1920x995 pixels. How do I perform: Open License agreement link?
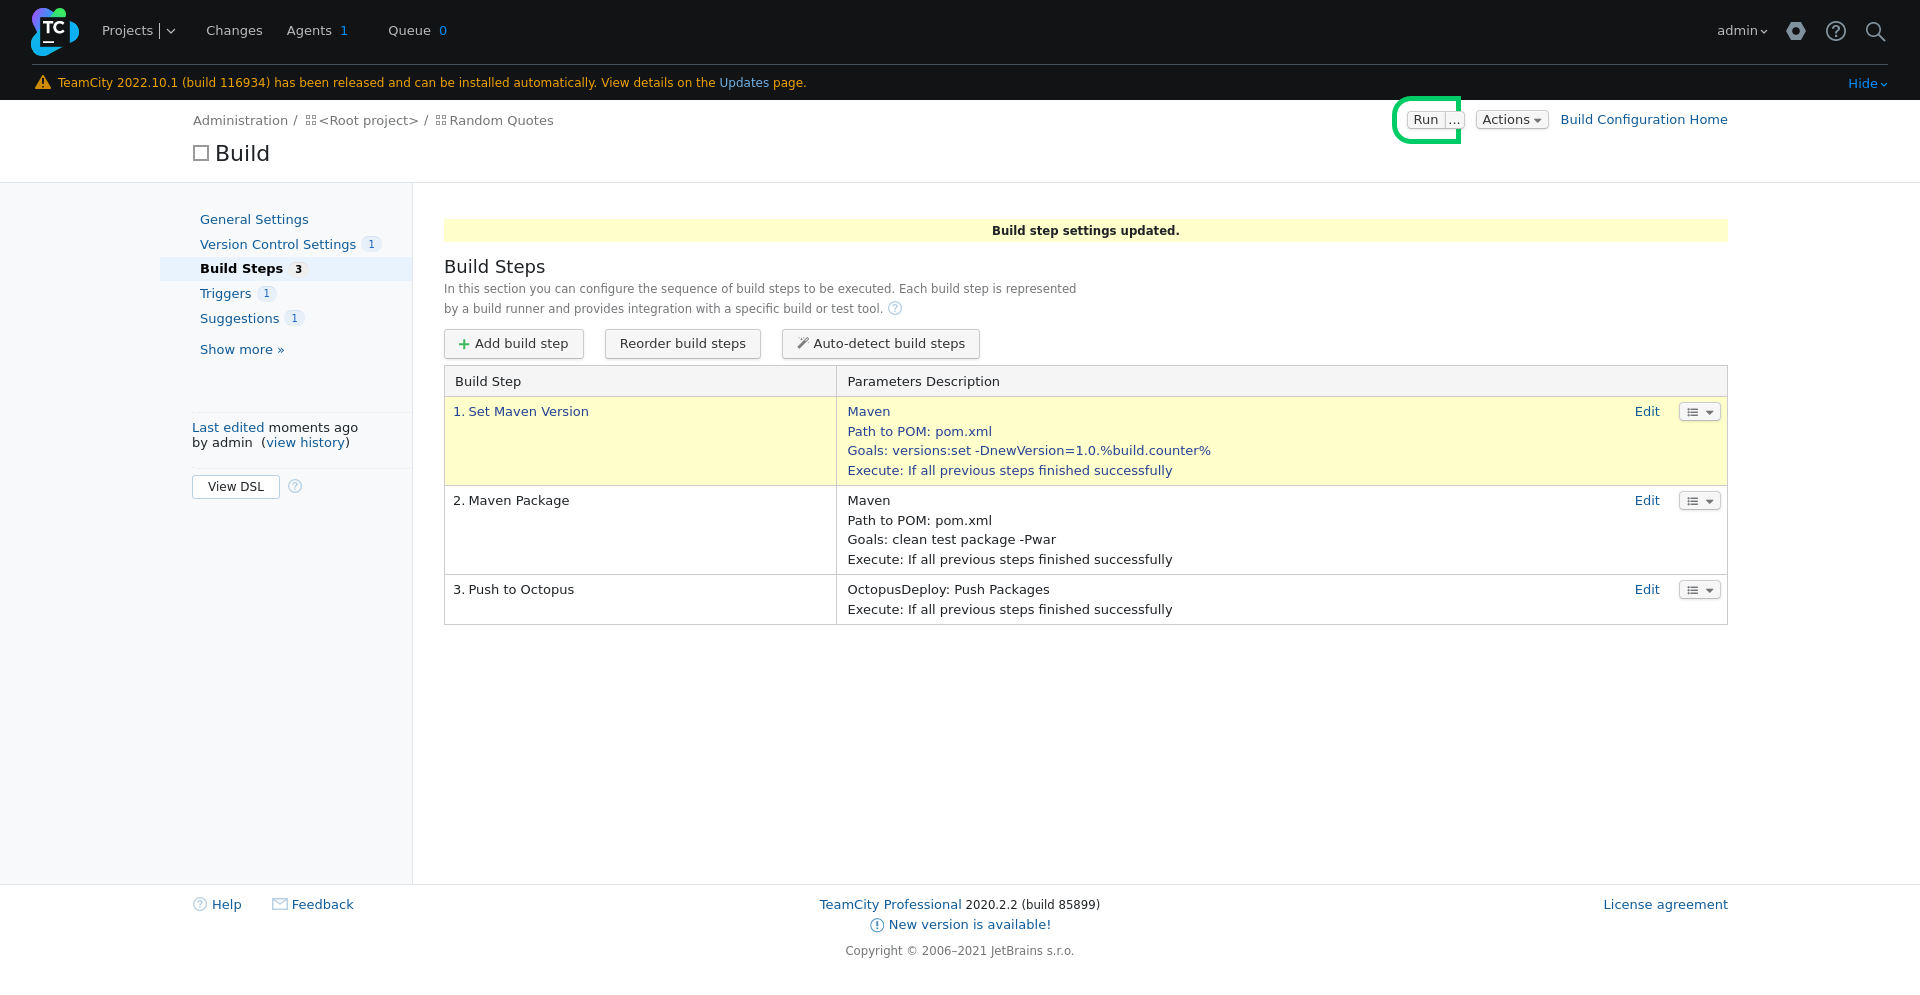[x=1665, y=904]
